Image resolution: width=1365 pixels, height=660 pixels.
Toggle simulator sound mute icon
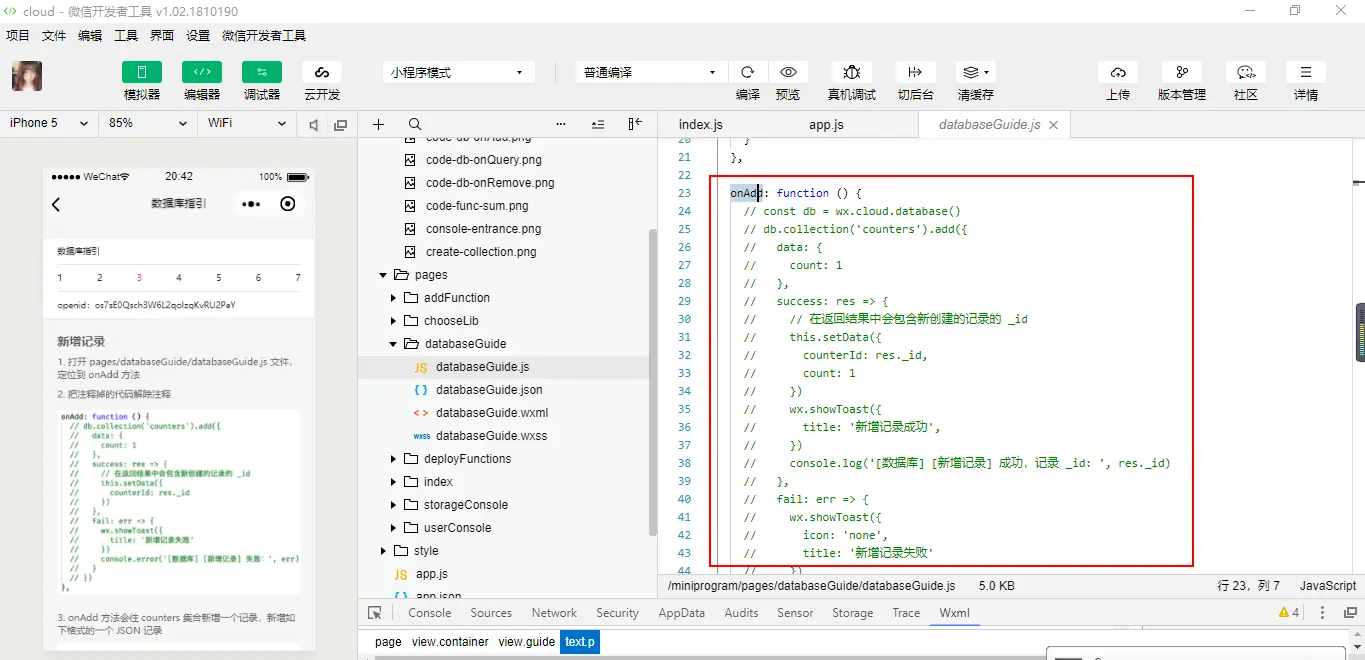tap(314, 124)
